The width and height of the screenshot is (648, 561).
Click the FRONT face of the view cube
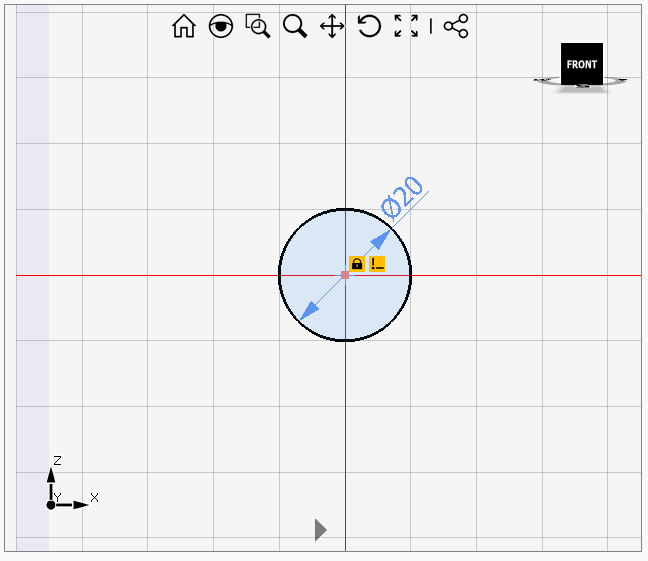581,64
